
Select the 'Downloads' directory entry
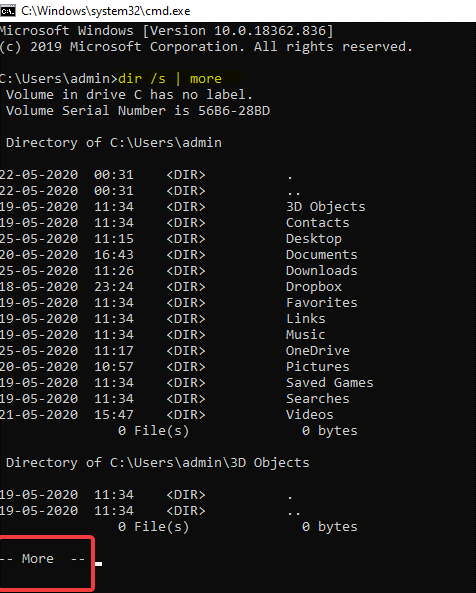click(321, 271)
